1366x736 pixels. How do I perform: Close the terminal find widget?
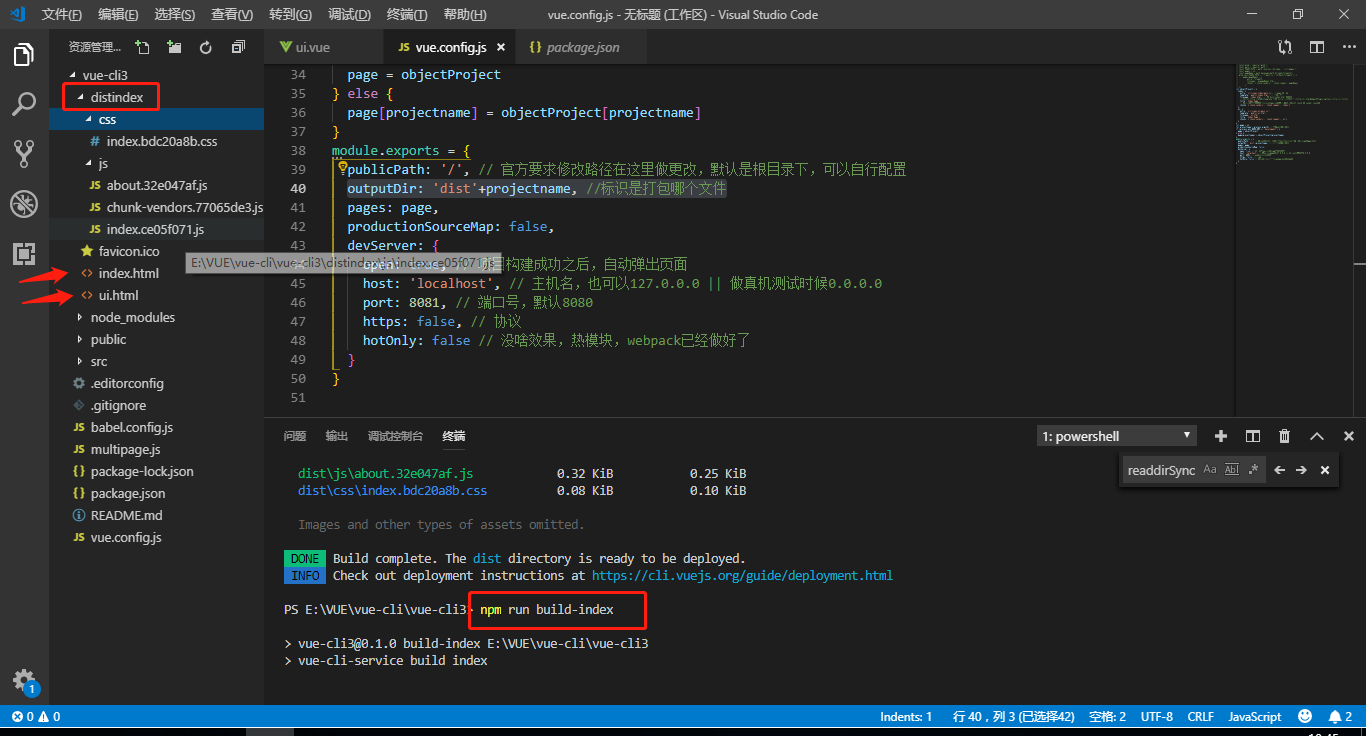(x=1325, y=470)
